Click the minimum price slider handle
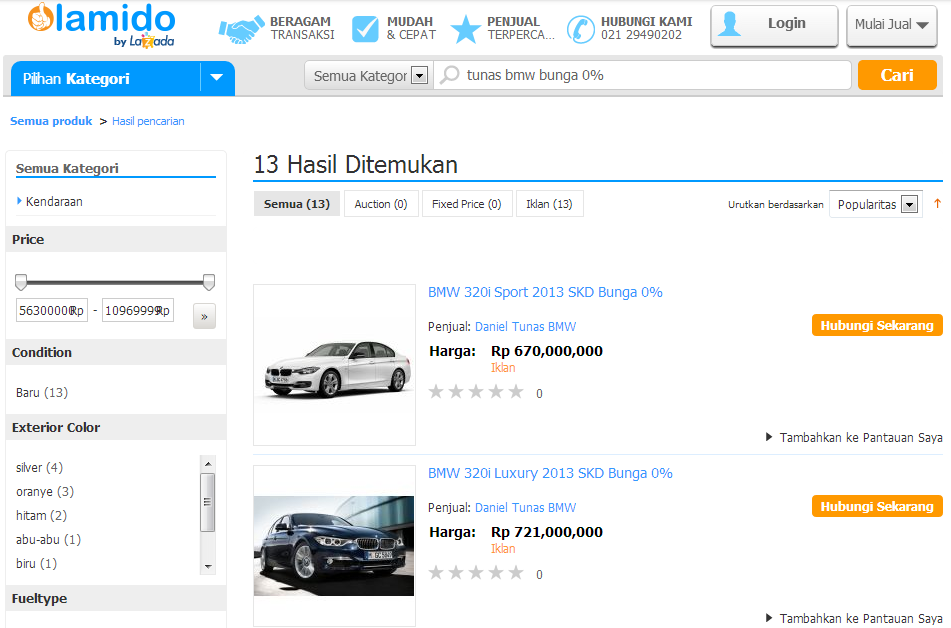The image size is (951, 628). (x=21, y=282)
